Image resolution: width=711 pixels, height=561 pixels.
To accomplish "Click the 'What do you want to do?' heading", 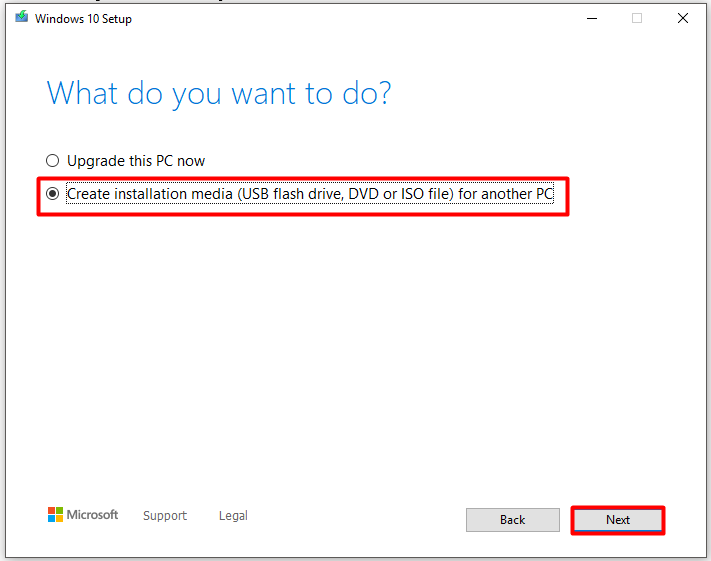I will tap(219, 94).
